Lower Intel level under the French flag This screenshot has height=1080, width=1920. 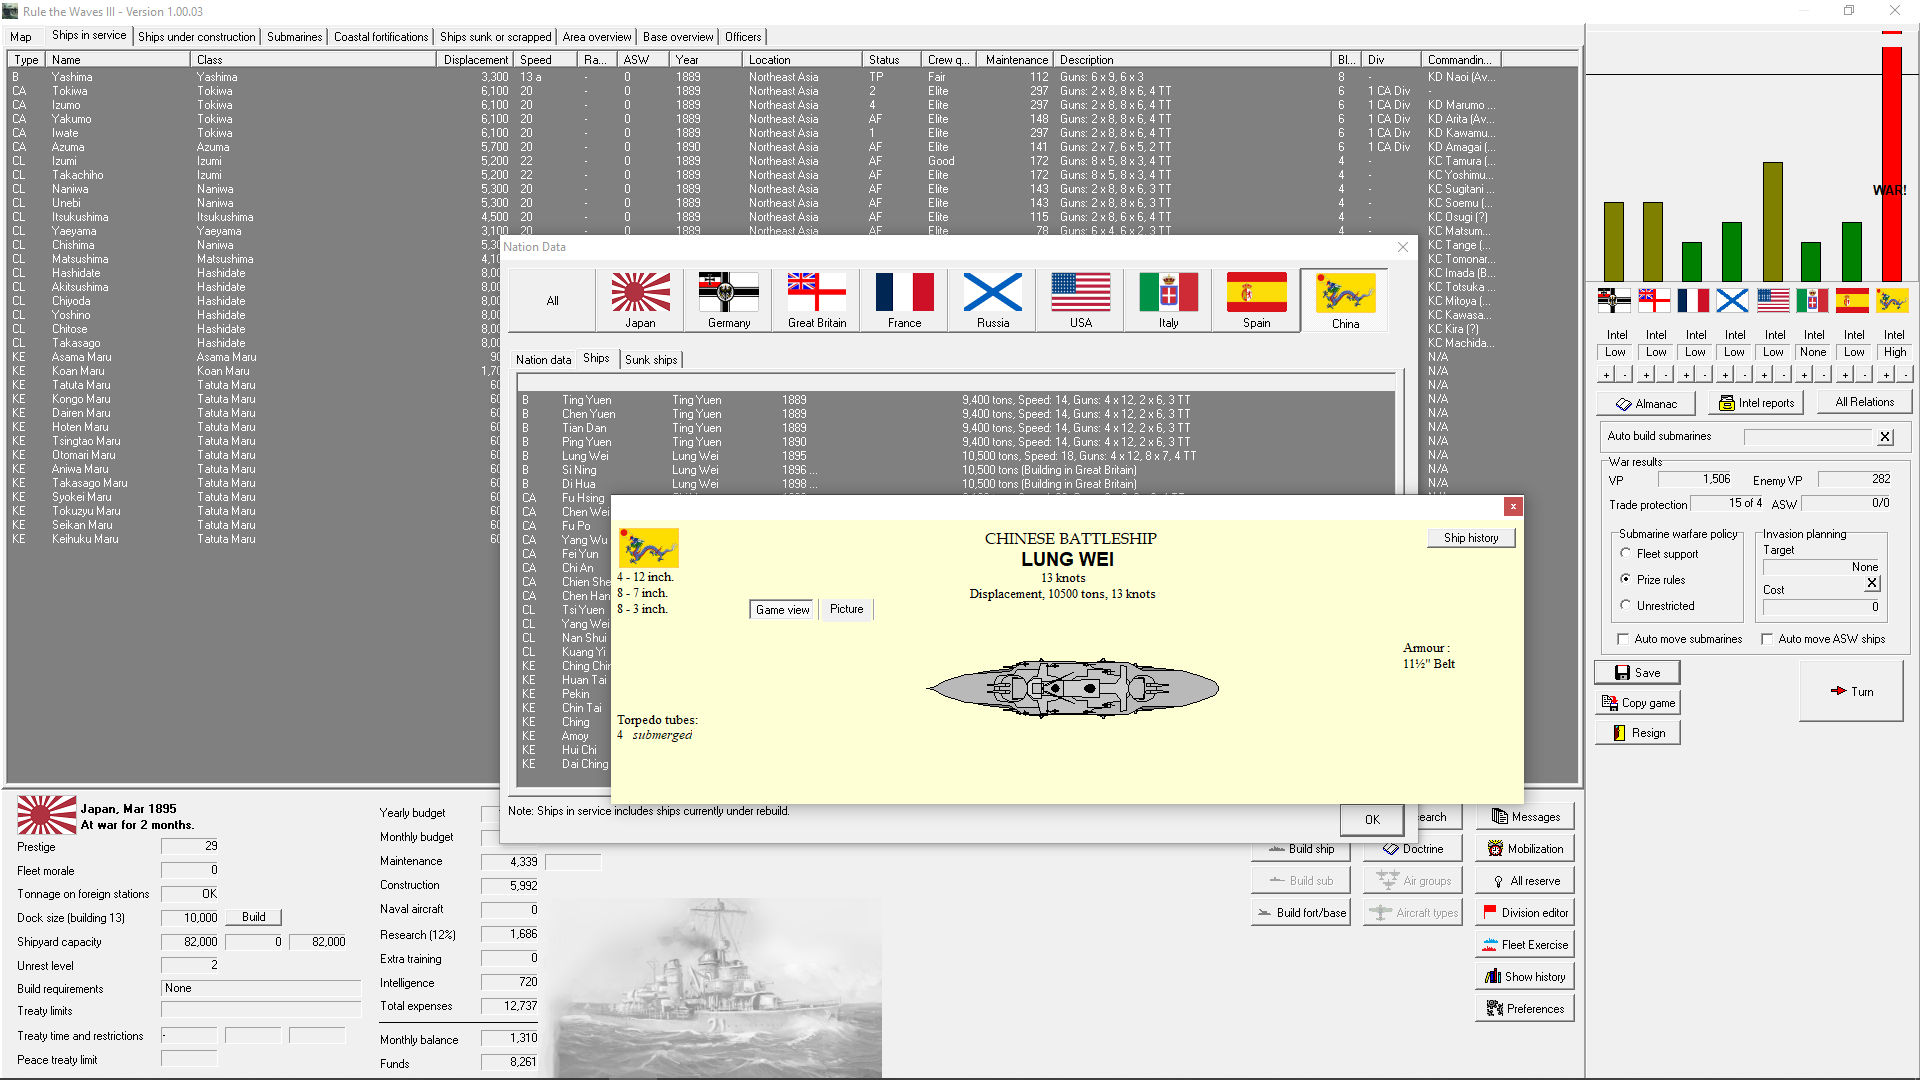1704,375
